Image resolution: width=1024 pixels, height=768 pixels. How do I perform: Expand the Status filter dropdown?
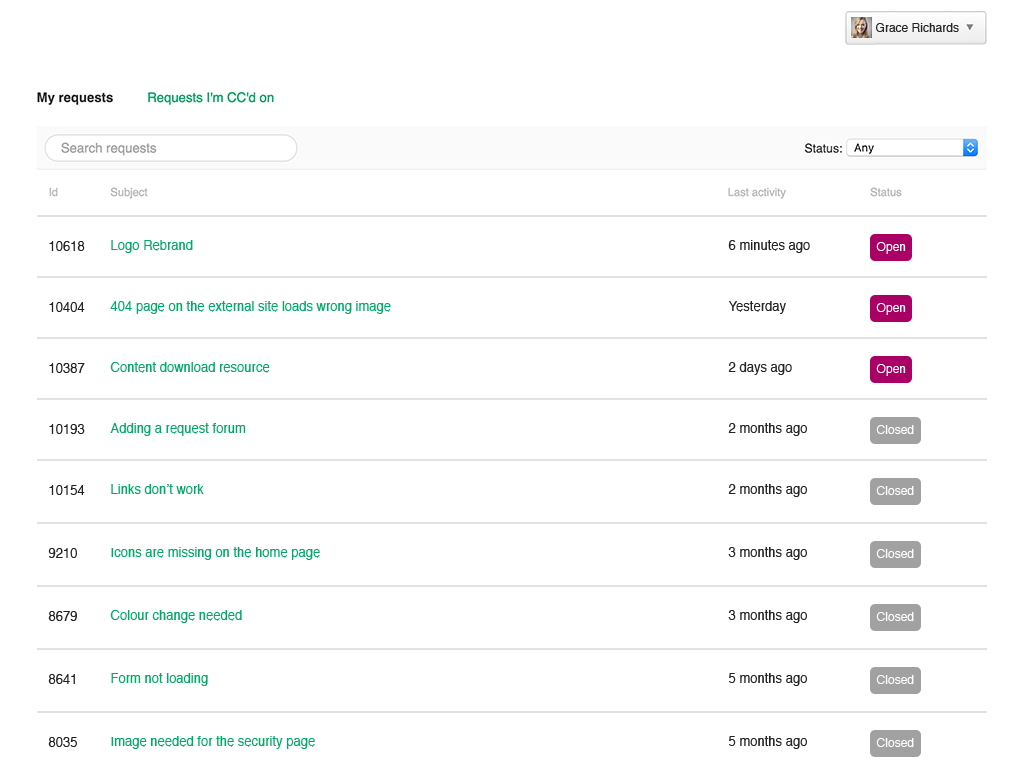tap(912, 148)
